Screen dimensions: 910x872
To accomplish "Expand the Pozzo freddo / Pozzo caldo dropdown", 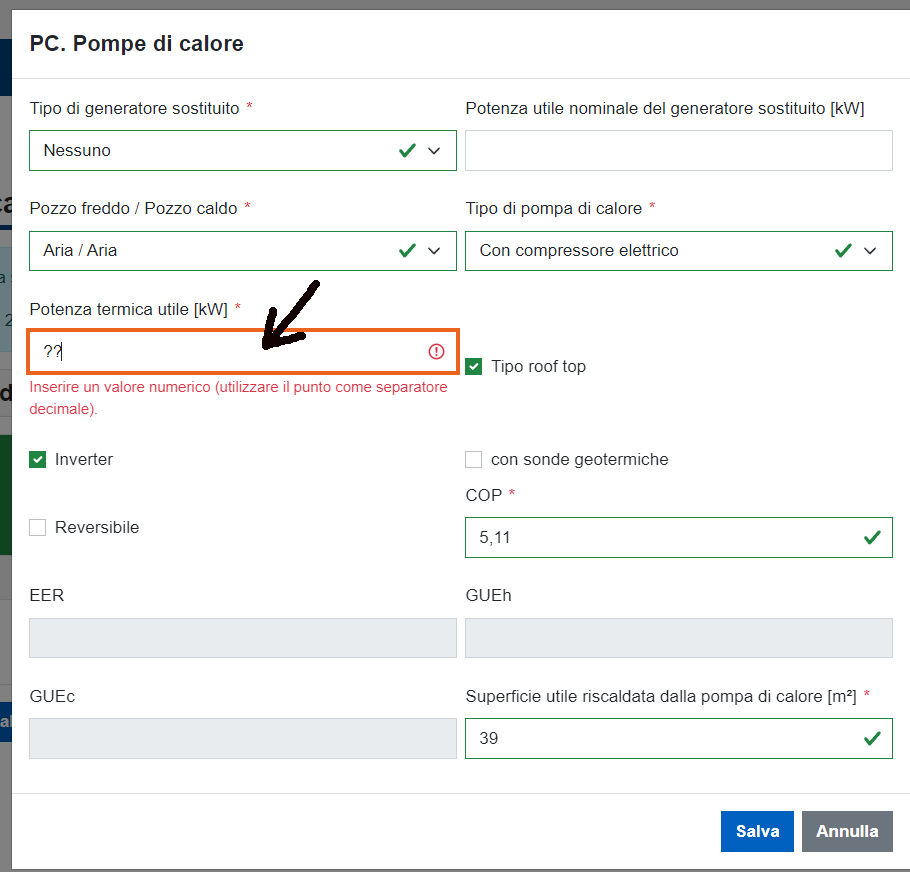I will click(x=243, y=251).
